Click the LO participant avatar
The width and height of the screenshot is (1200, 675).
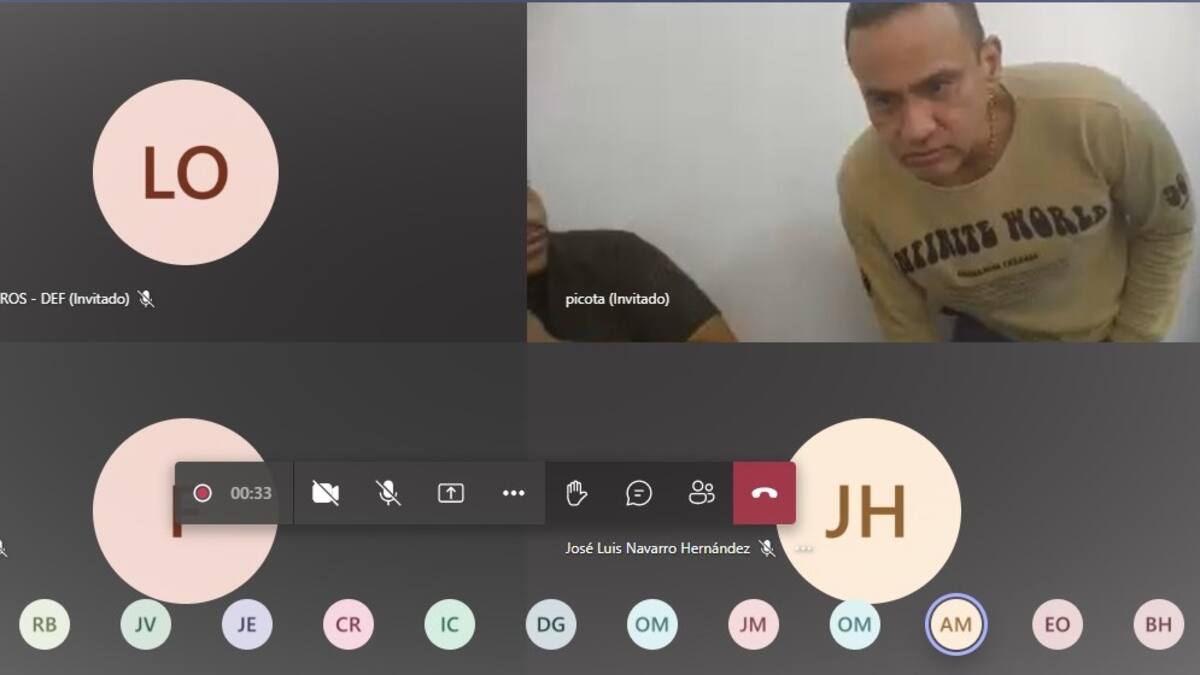(x=185, y=173)
